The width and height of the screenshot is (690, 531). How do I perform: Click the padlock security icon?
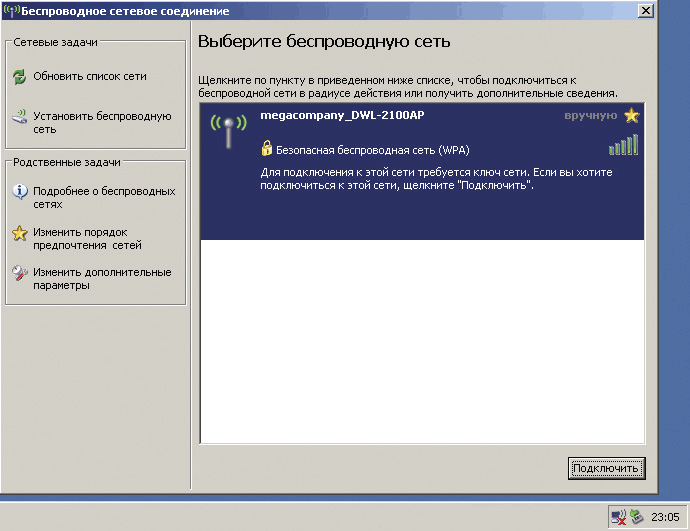[x=266, y=148]
